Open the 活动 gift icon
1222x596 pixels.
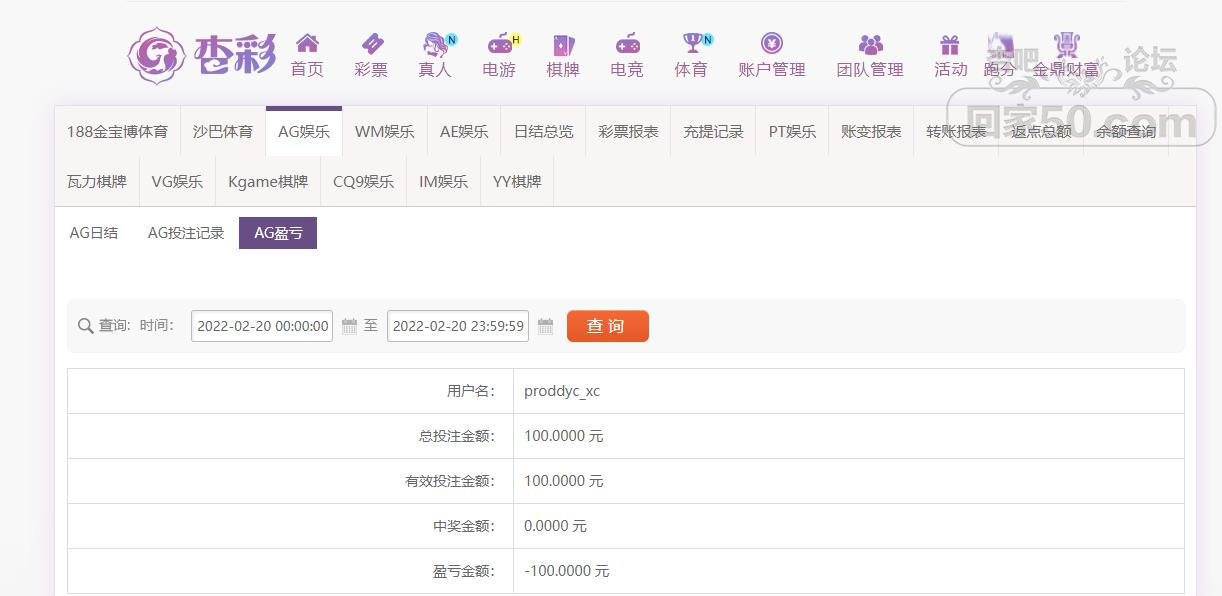point(950,45)
